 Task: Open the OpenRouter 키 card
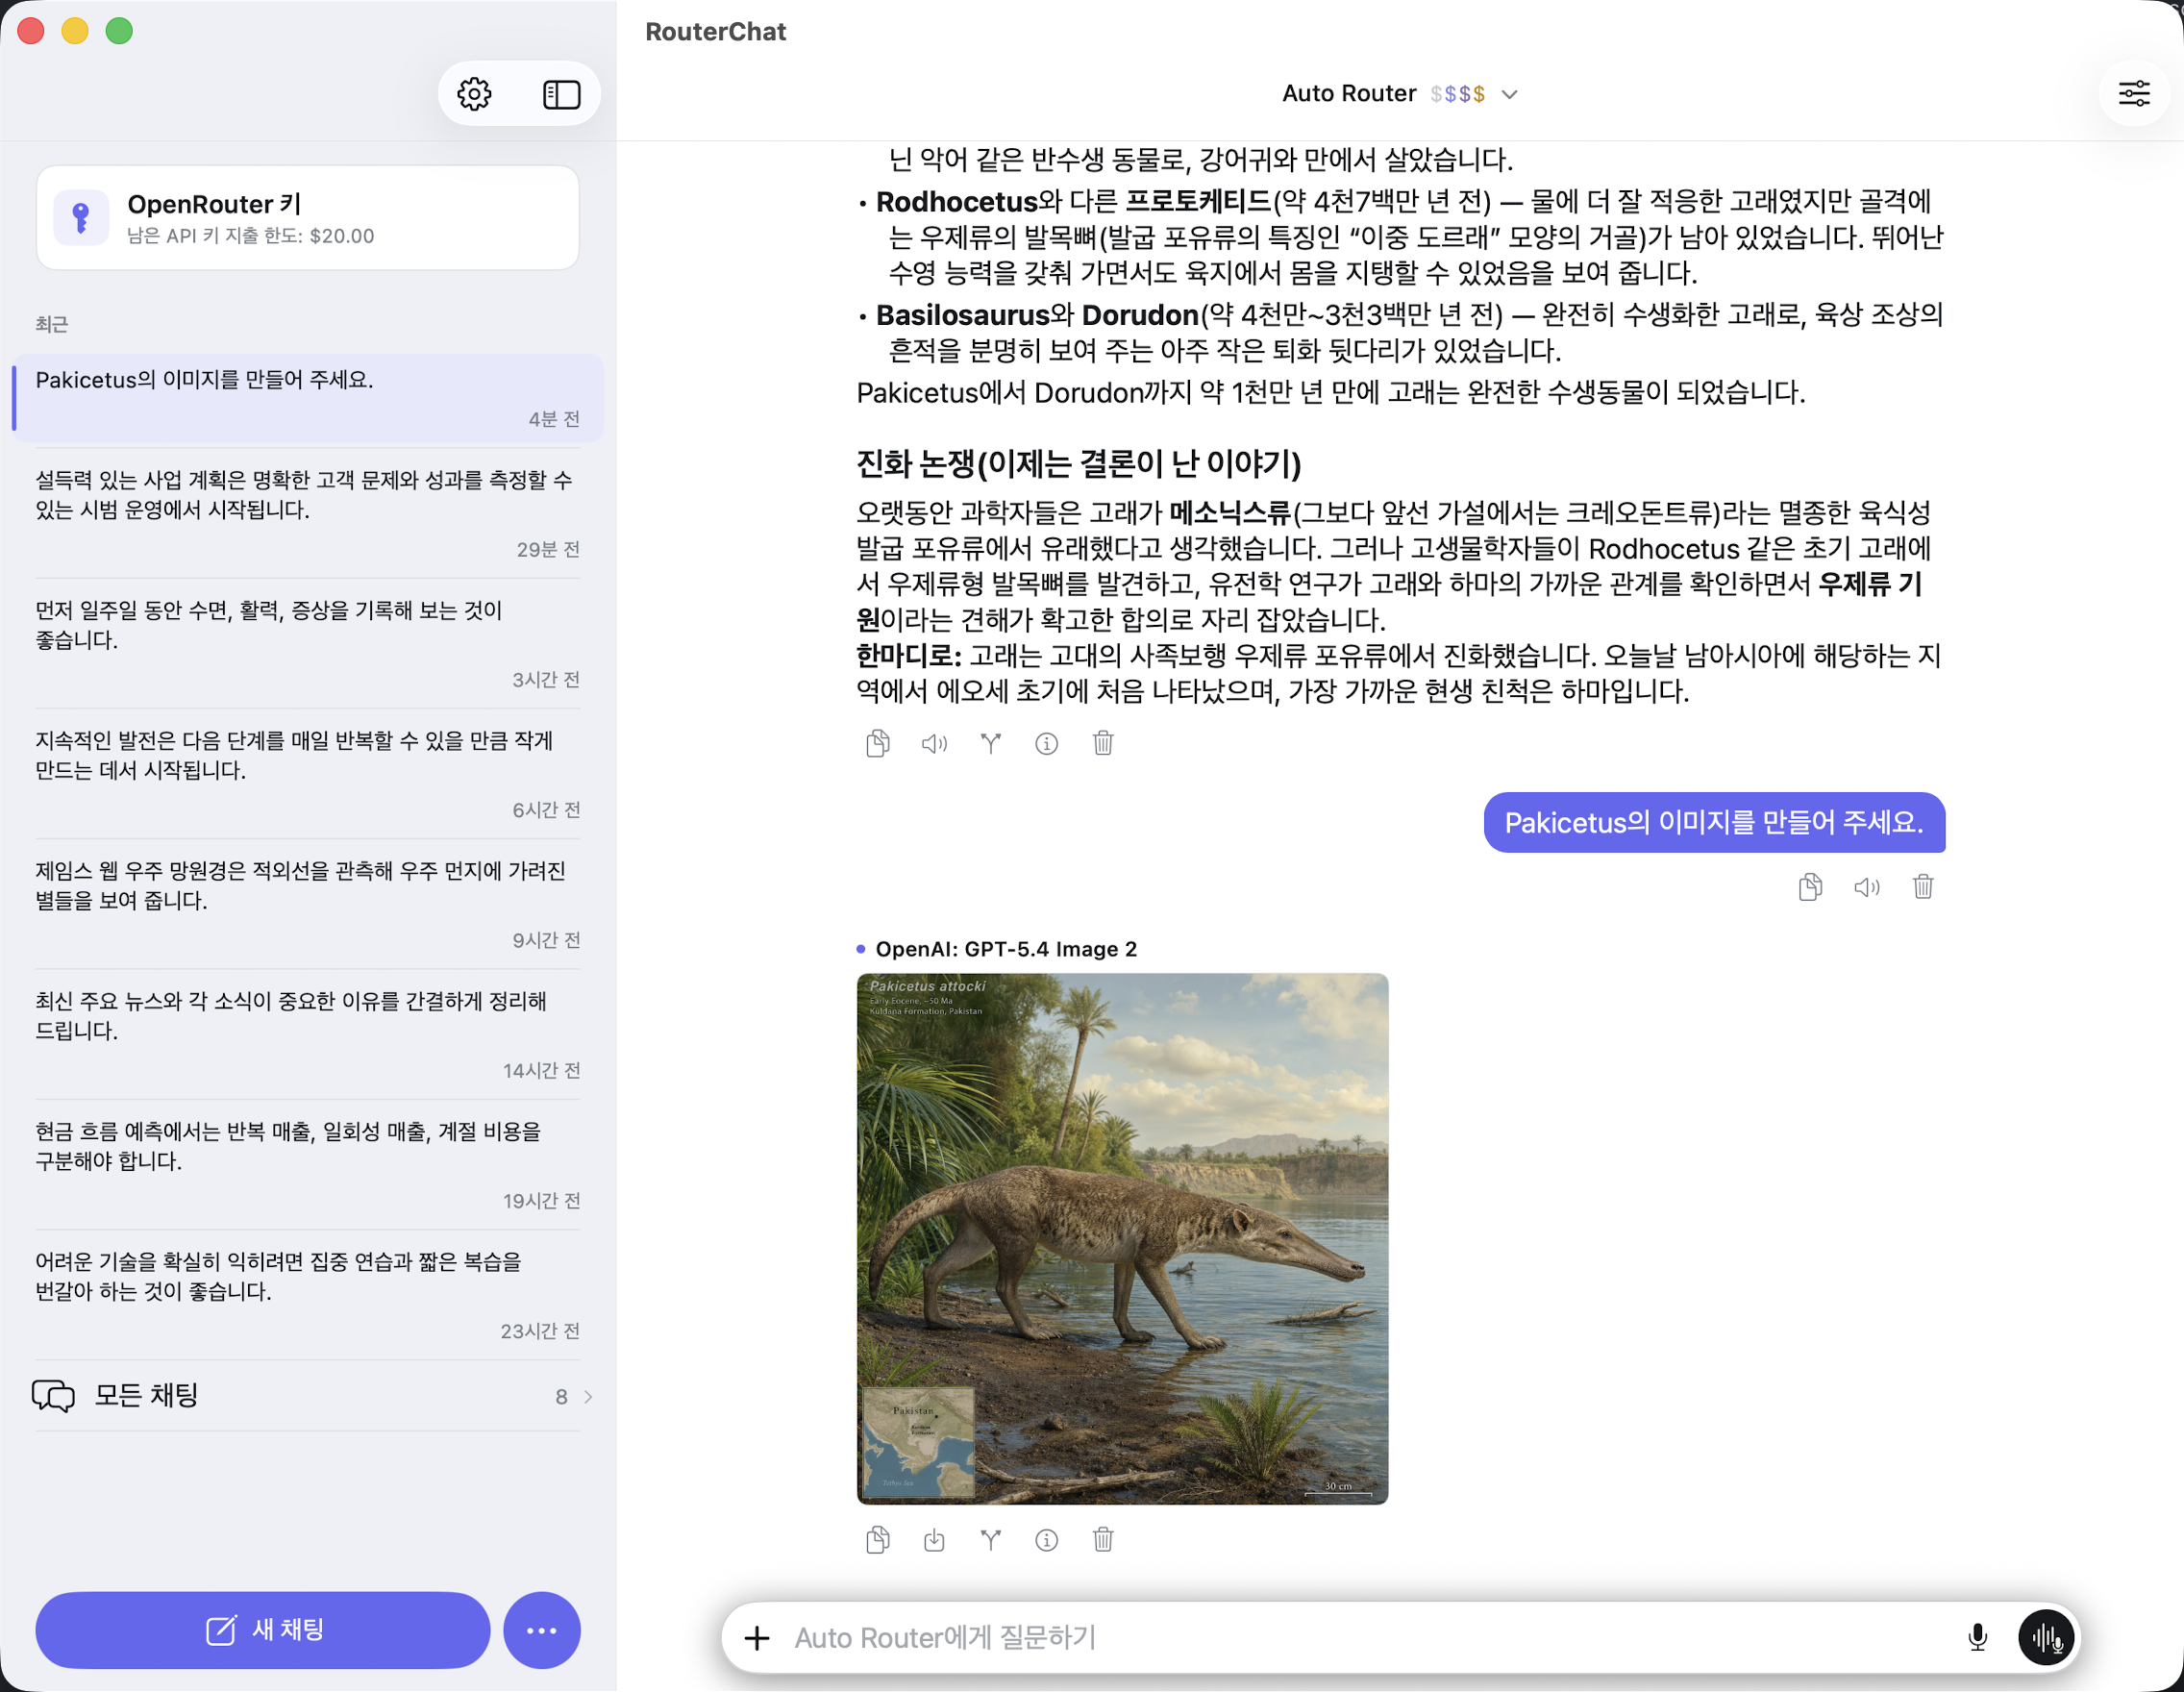tap(308, 218)
